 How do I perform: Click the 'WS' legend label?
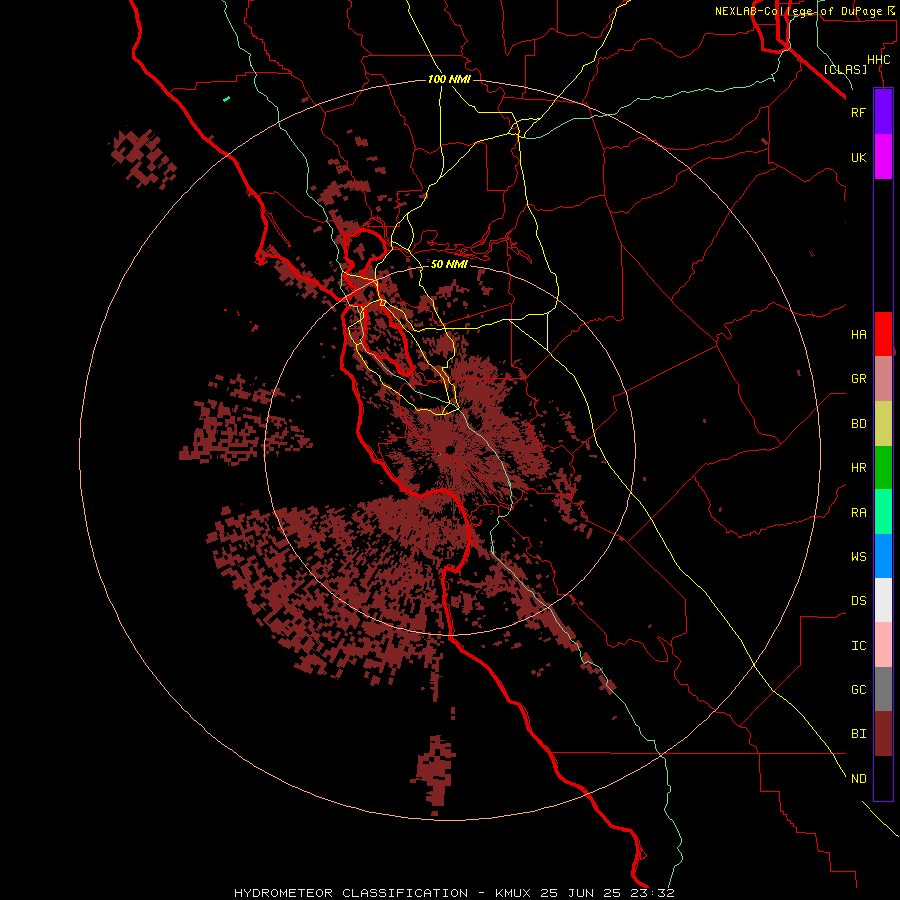(x=858, y=556)
